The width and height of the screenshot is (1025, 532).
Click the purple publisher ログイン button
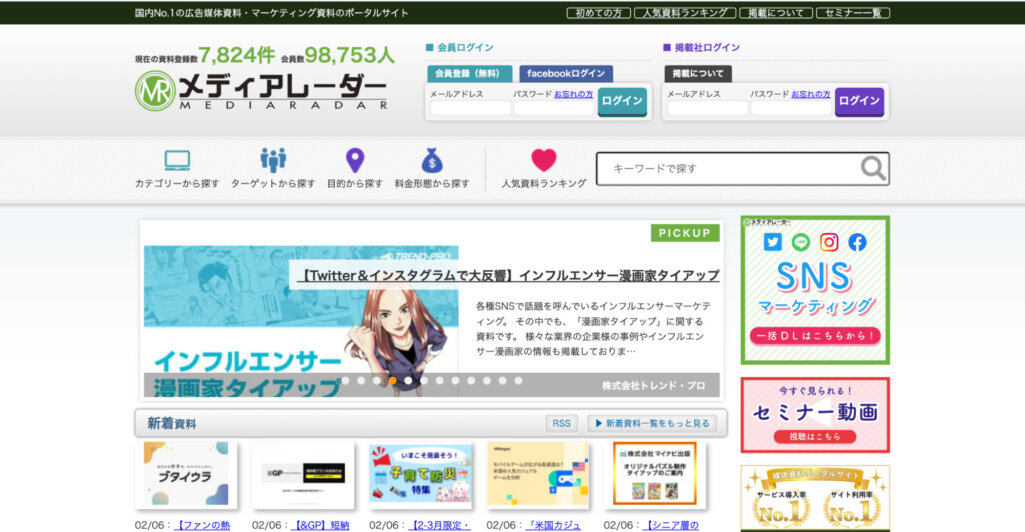(859, 101)
